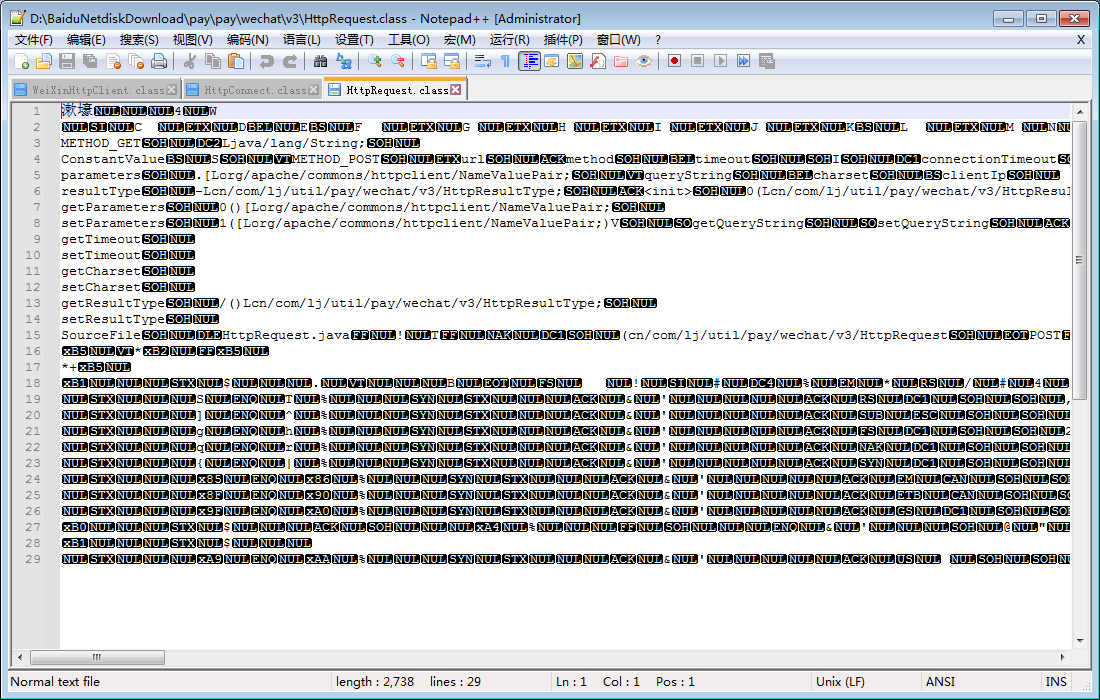This screenshot has height=700, width=1100.
Task: Click the scroll right arrow
Action: tap(1062, 657)
